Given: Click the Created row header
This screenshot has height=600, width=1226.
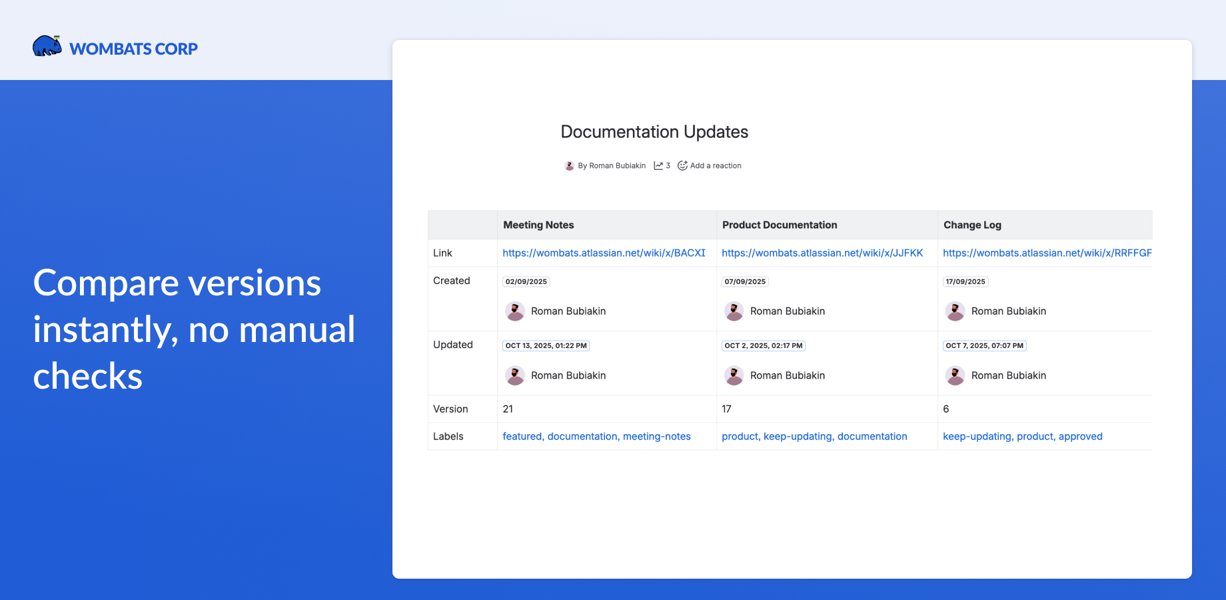Looking at the screenshot, I should coord(451,281).
